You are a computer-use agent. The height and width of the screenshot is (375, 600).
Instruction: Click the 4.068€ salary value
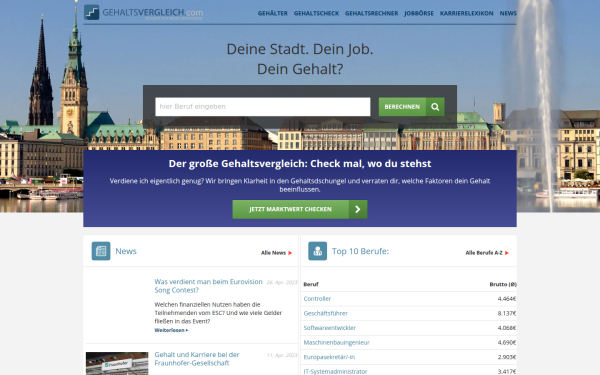click(x=507, y=328)
